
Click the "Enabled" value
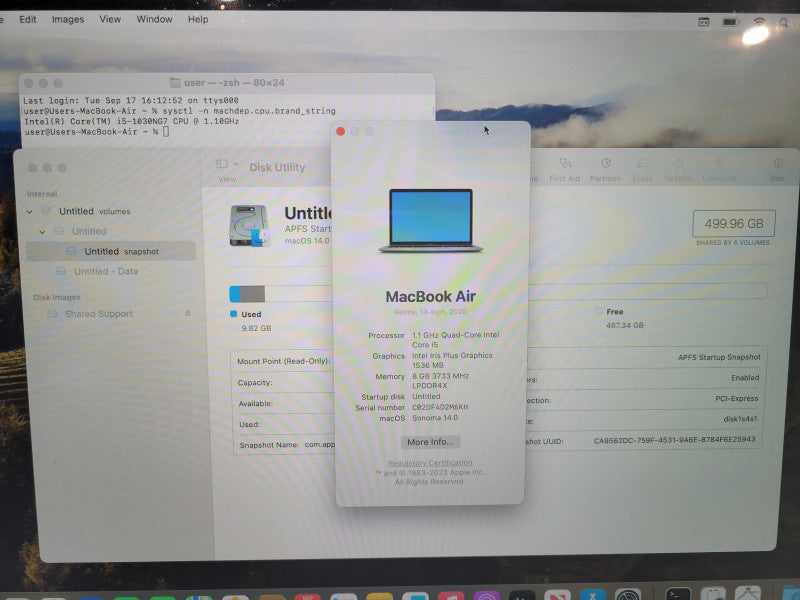[x=745, y=378]
